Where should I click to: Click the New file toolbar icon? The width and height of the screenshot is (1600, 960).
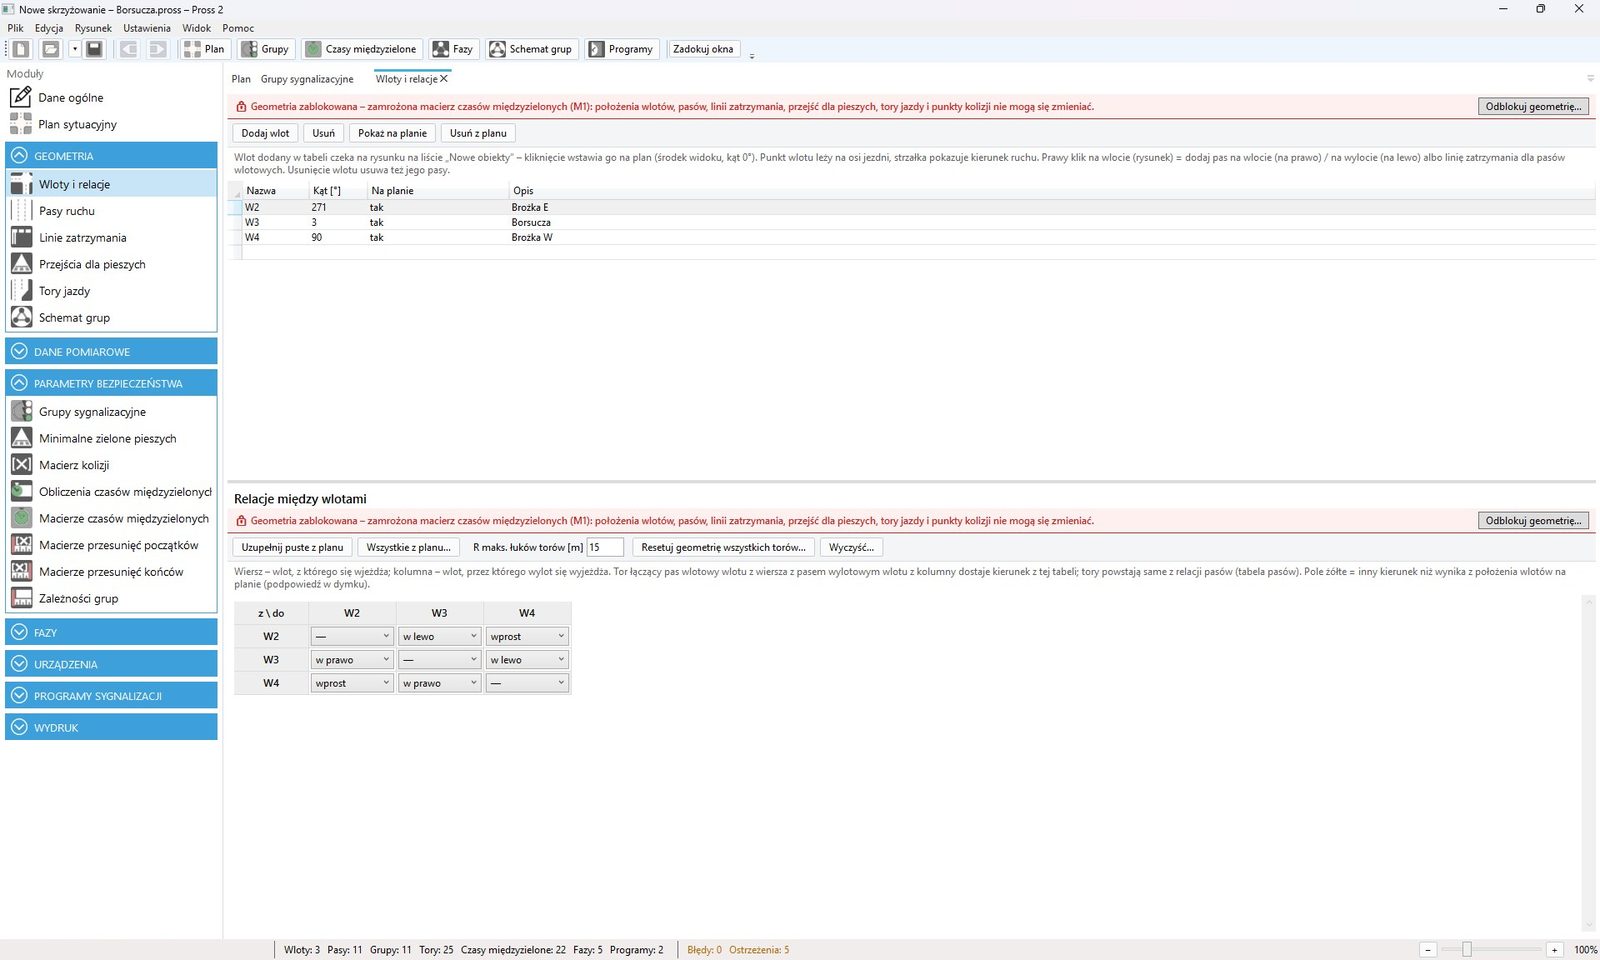(x=21, y=49)
